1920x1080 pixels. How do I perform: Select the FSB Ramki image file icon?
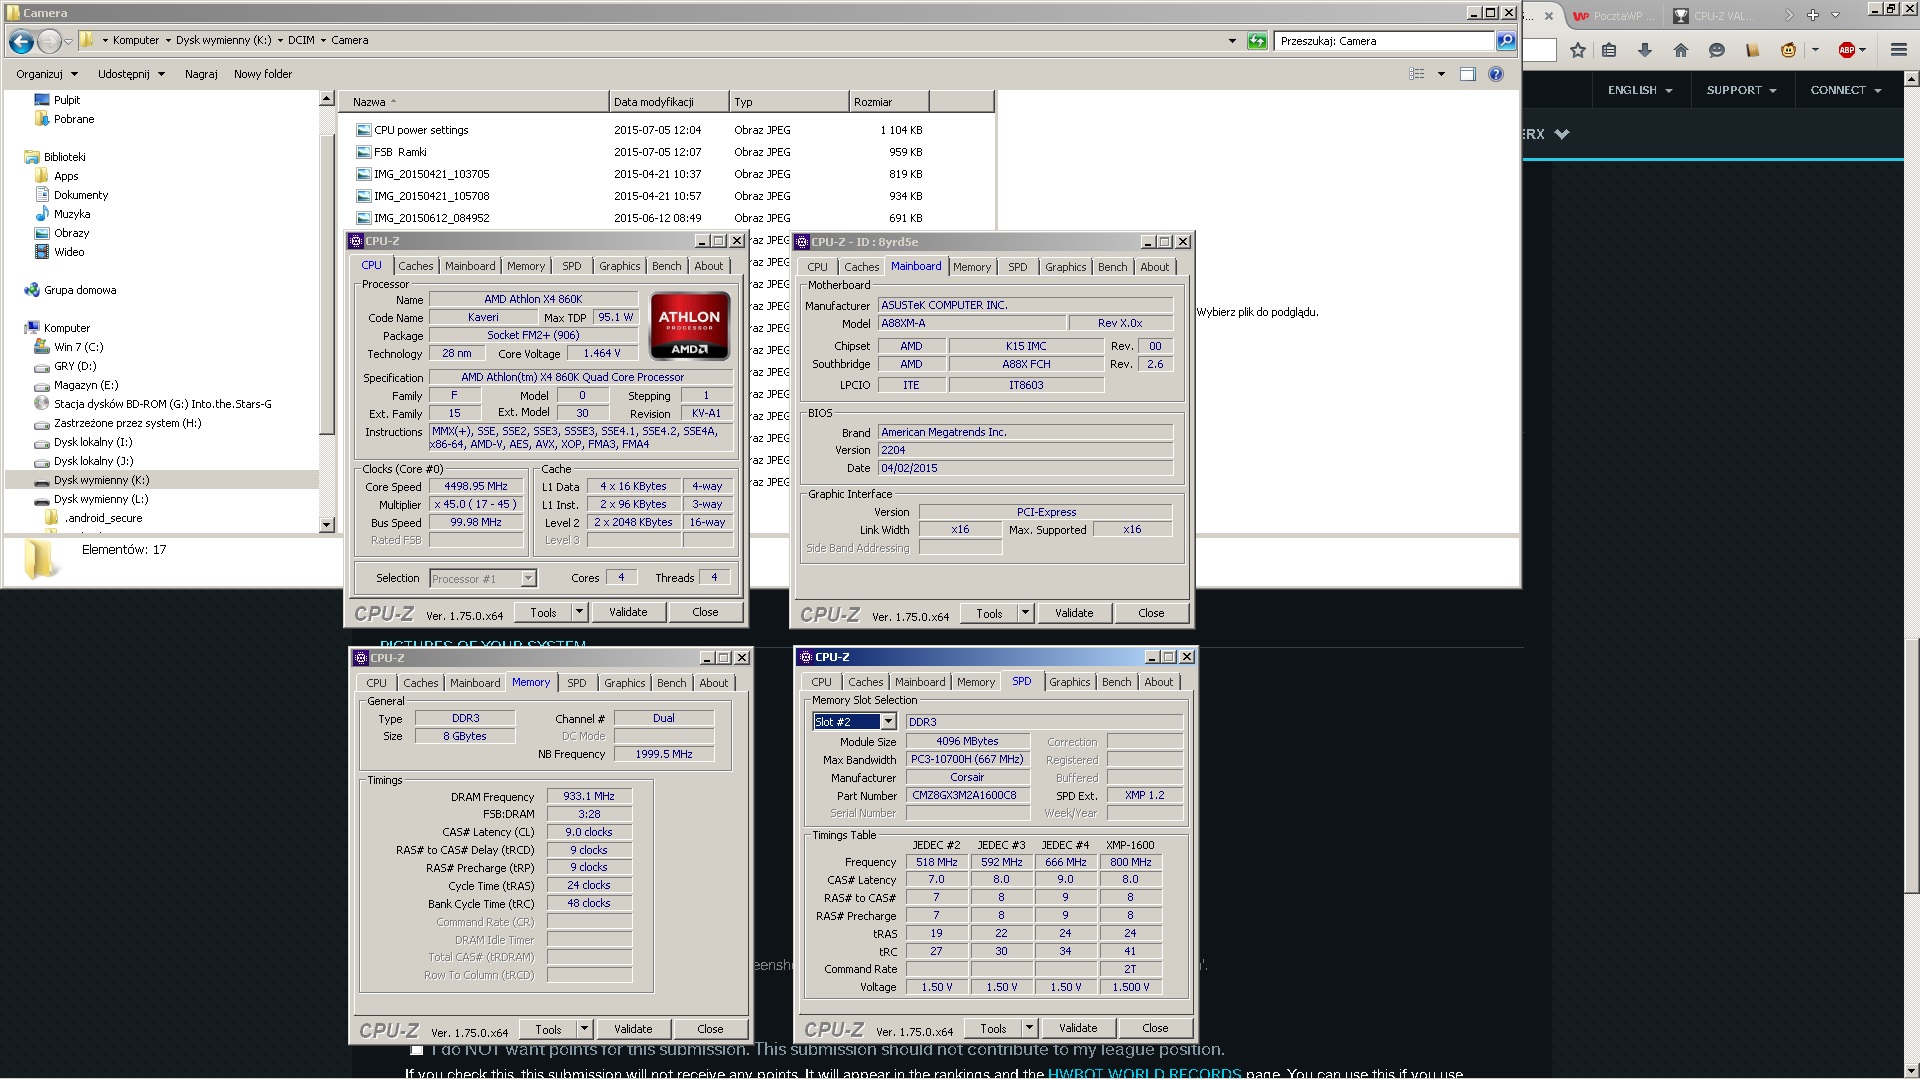364,152
